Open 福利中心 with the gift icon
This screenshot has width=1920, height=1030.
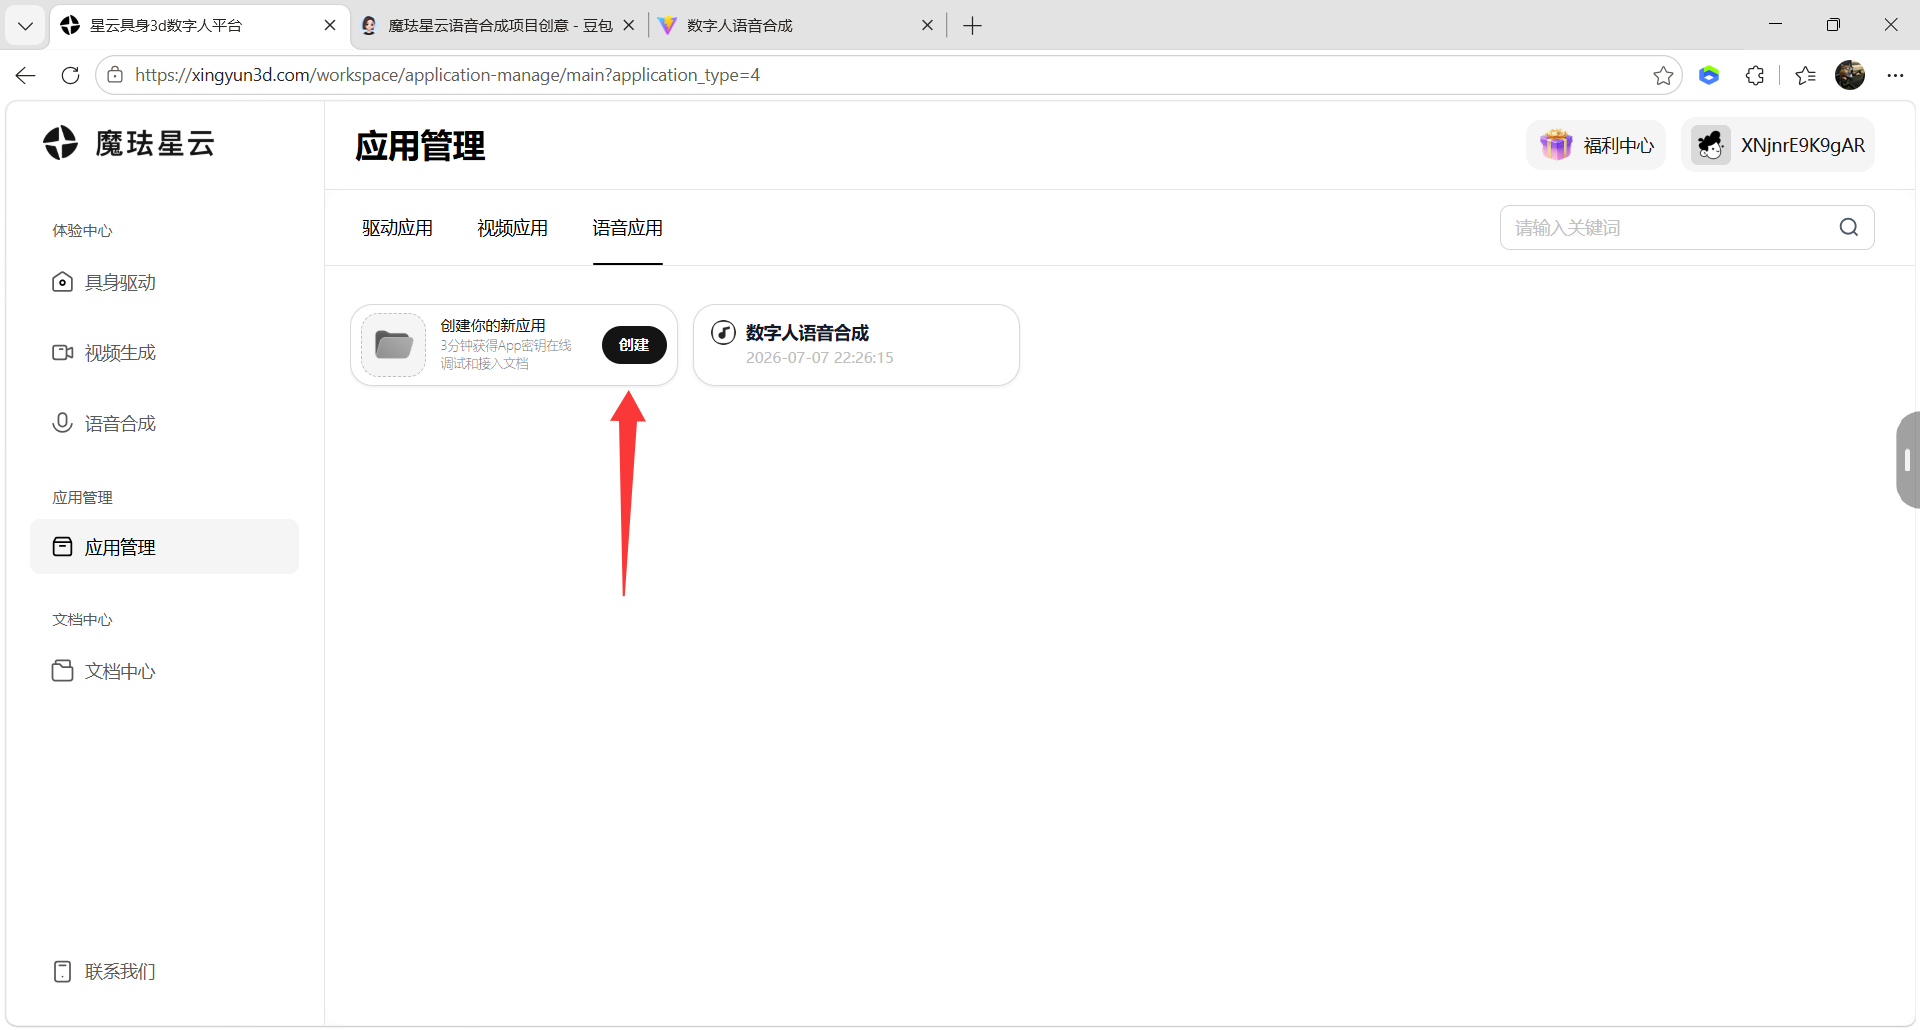[1596, 146]
